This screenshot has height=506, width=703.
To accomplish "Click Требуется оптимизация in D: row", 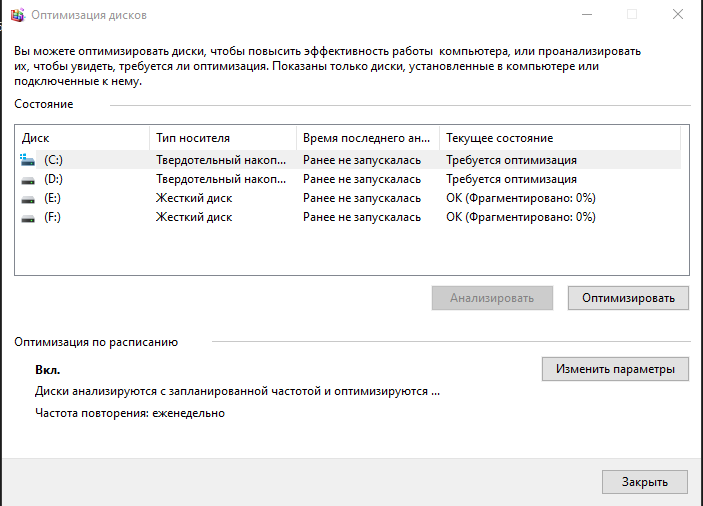I will [511, 179].
